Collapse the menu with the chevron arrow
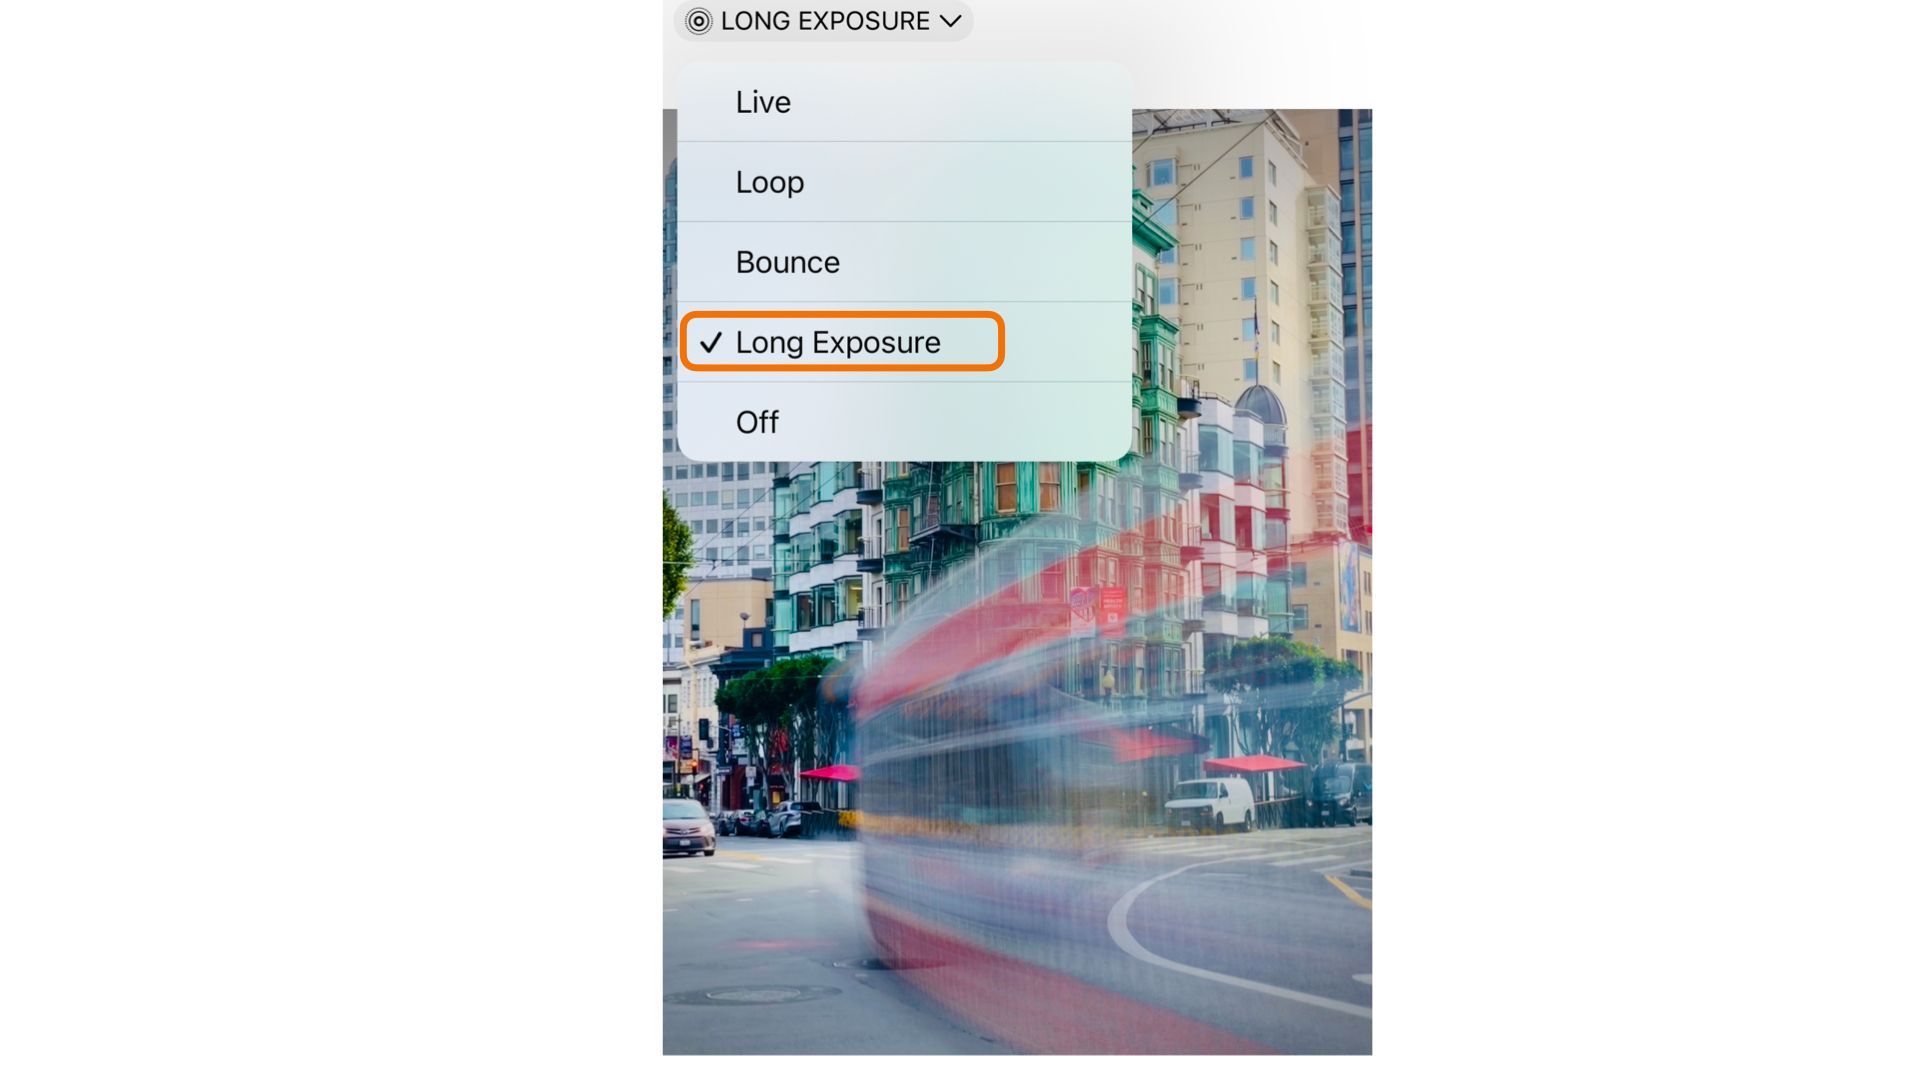Screen dimensions: 1920x1080 [x=950, y=21]
